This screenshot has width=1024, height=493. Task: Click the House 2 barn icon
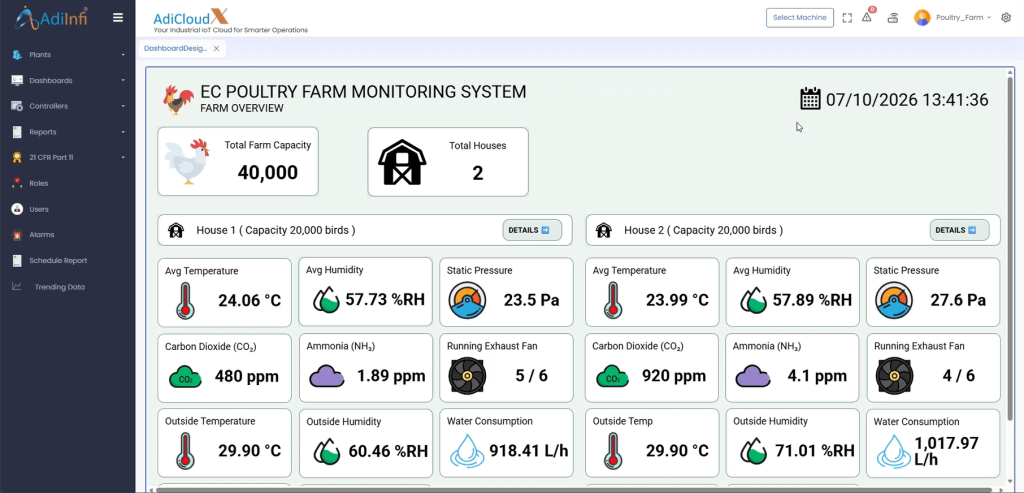pyautogui.click(x=603, y=231)
